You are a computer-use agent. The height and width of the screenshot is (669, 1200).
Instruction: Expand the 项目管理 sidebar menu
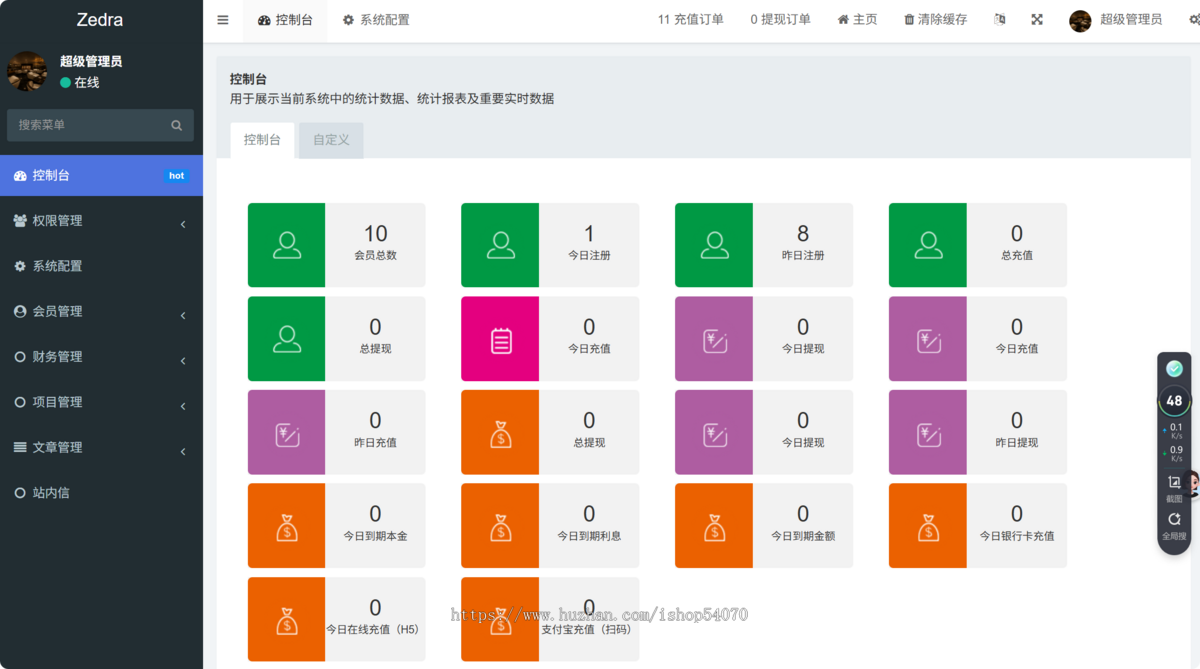(x=101, y=402)
